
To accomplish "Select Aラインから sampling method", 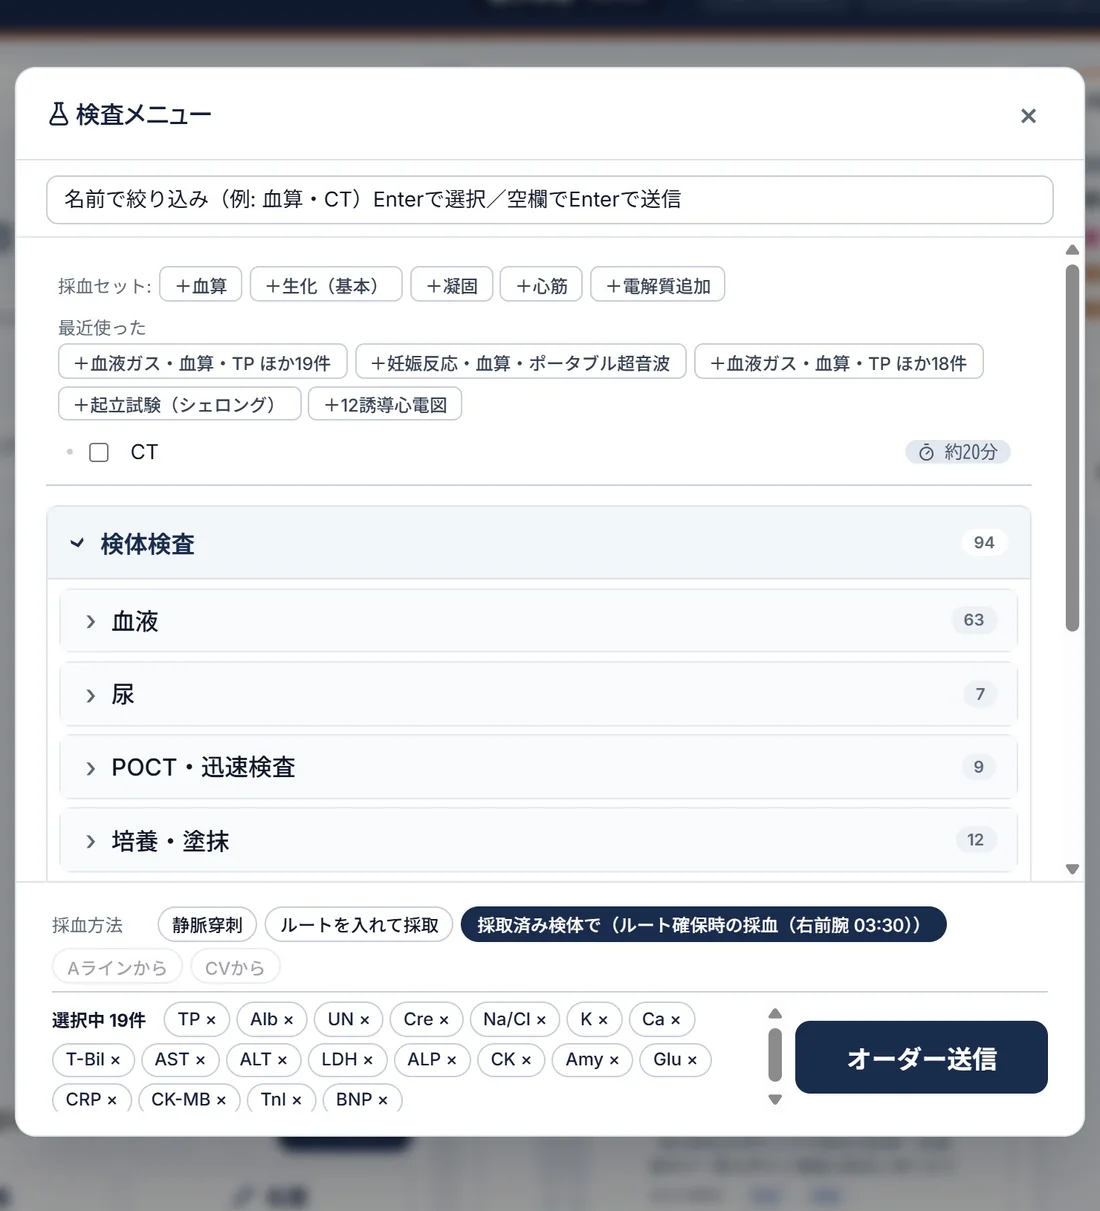I will tap(117, 967).
